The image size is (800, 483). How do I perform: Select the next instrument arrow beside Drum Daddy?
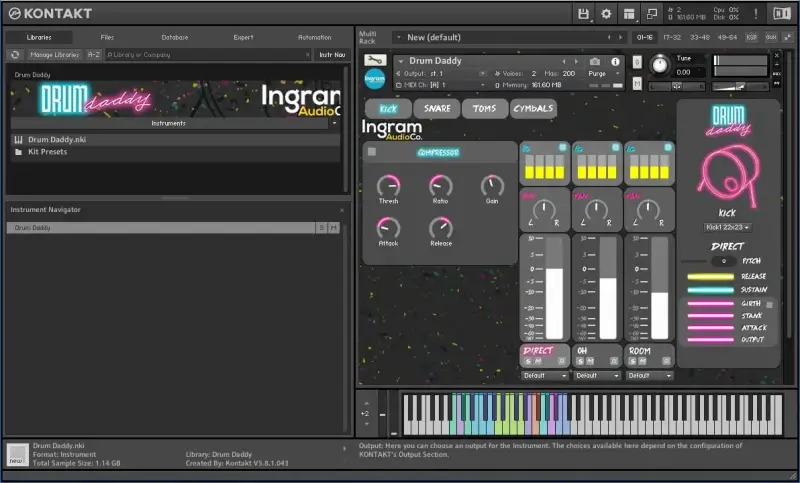577,61
